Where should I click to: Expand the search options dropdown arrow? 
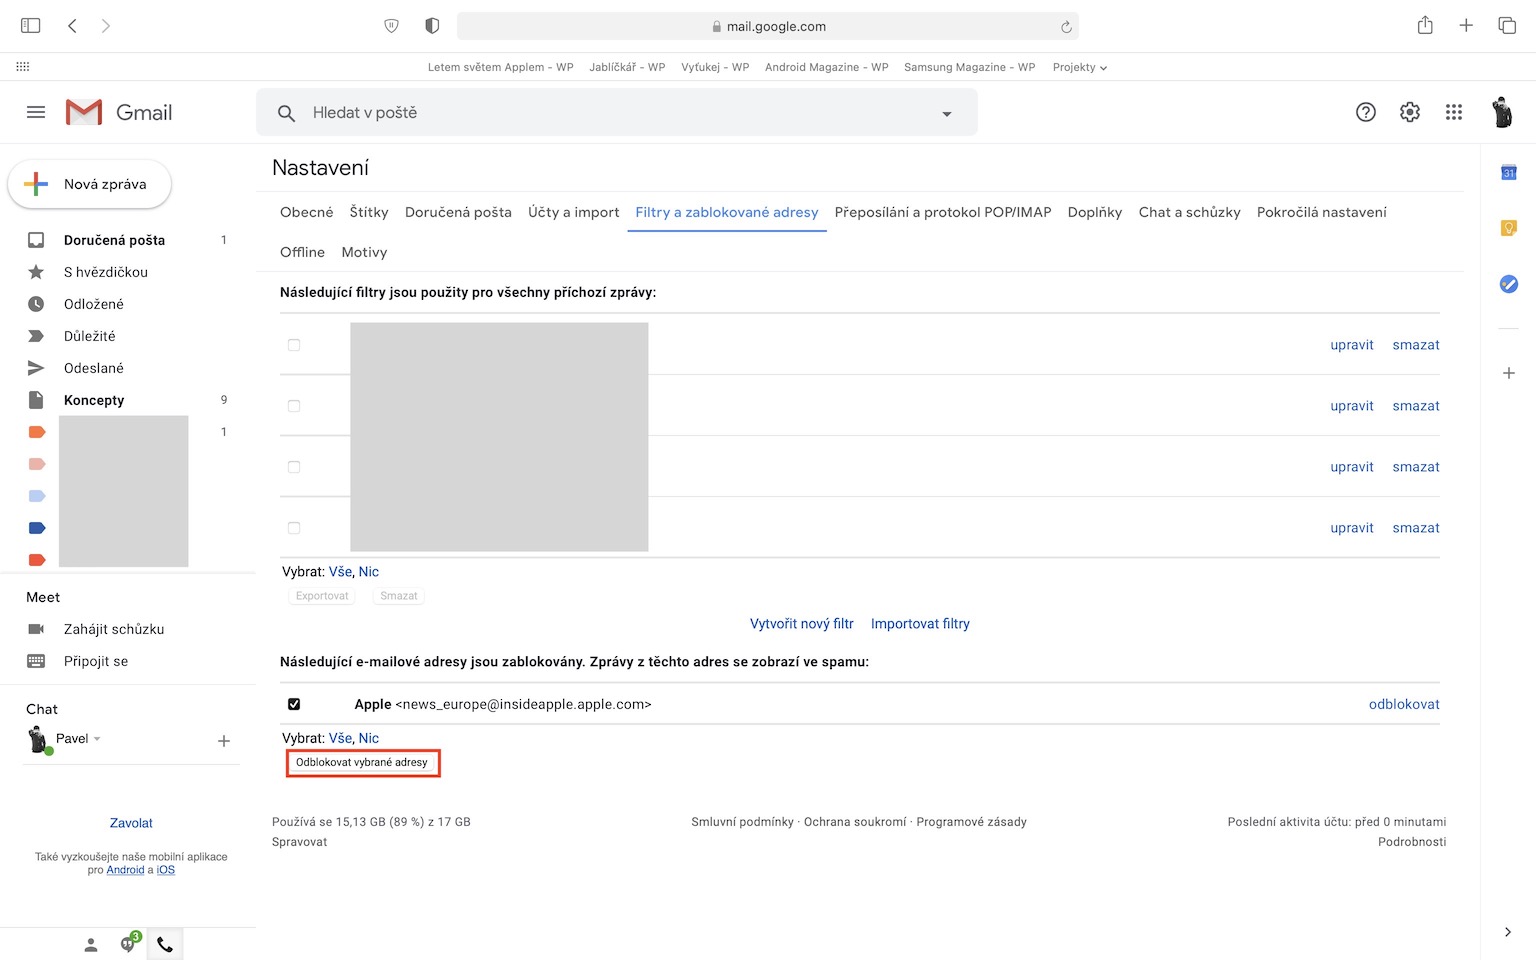(x=946, y=114)
